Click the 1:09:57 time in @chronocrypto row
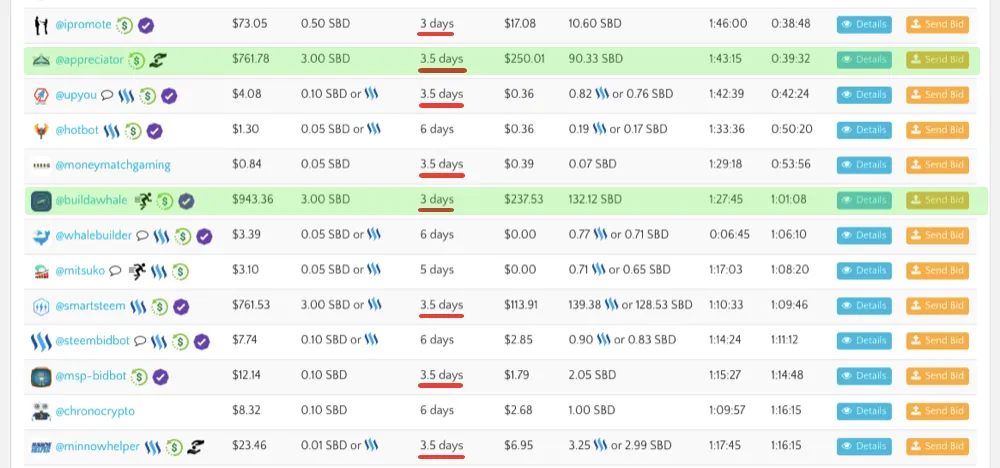The height and width of the screenshot is (468, 1000). (726, 411)
